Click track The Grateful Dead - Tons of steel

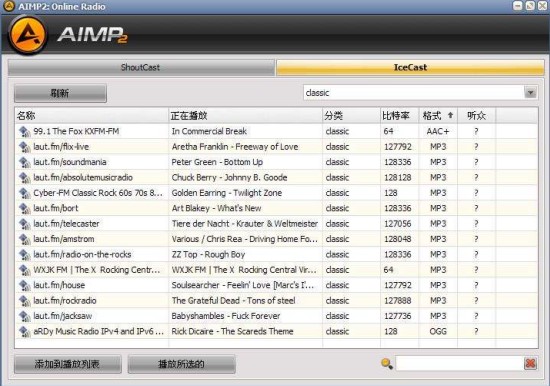(233, 301)
